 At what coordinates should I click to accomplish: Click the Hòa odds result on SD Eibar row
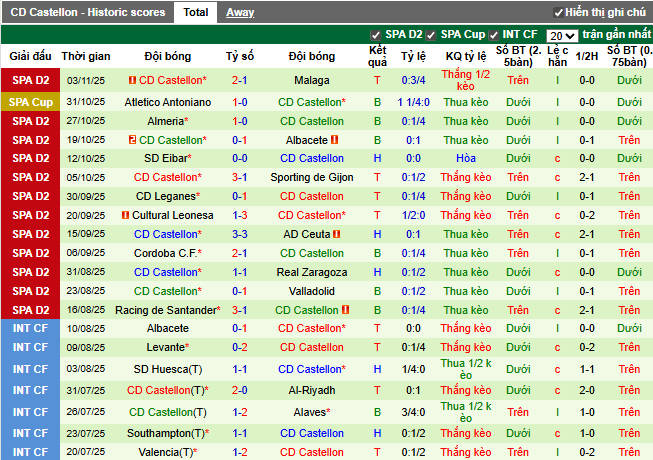[466, 159]
